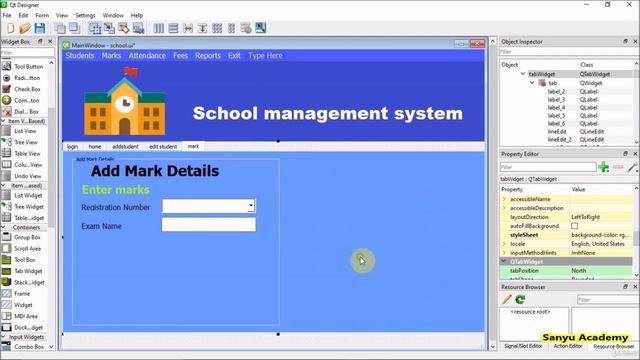Pick the Group Box widget in Widget Box
The height and width of the screenshot is (360, 640).
pos(22,237)
